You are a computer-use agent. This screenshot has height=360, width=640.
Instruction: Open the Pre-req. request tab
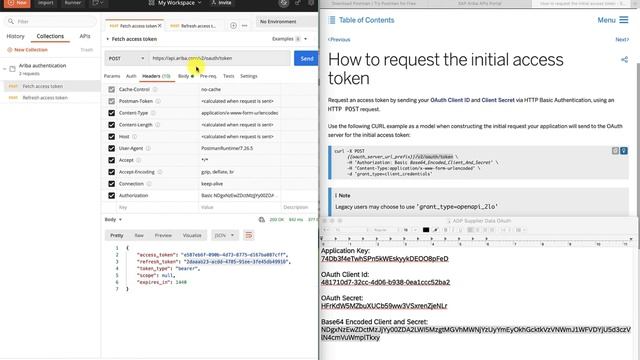(x=208, y=76)
